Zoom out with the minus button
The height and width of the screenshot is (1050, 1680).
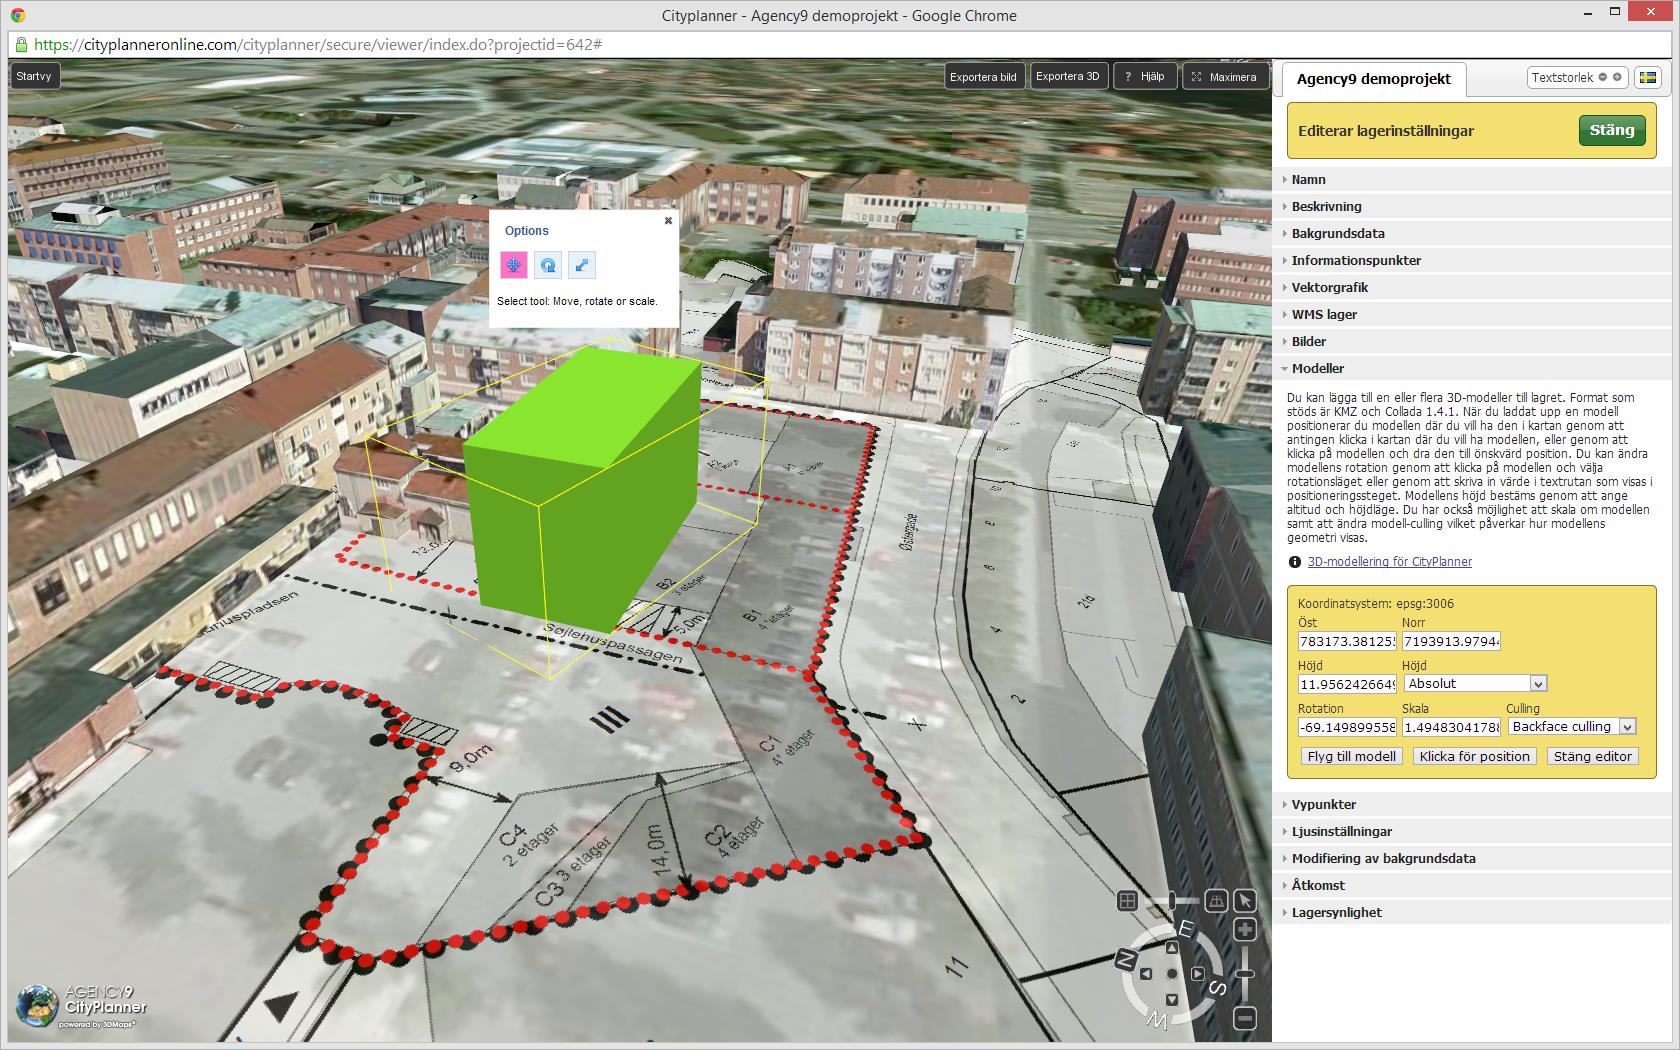click(x=1245, y=1018)
